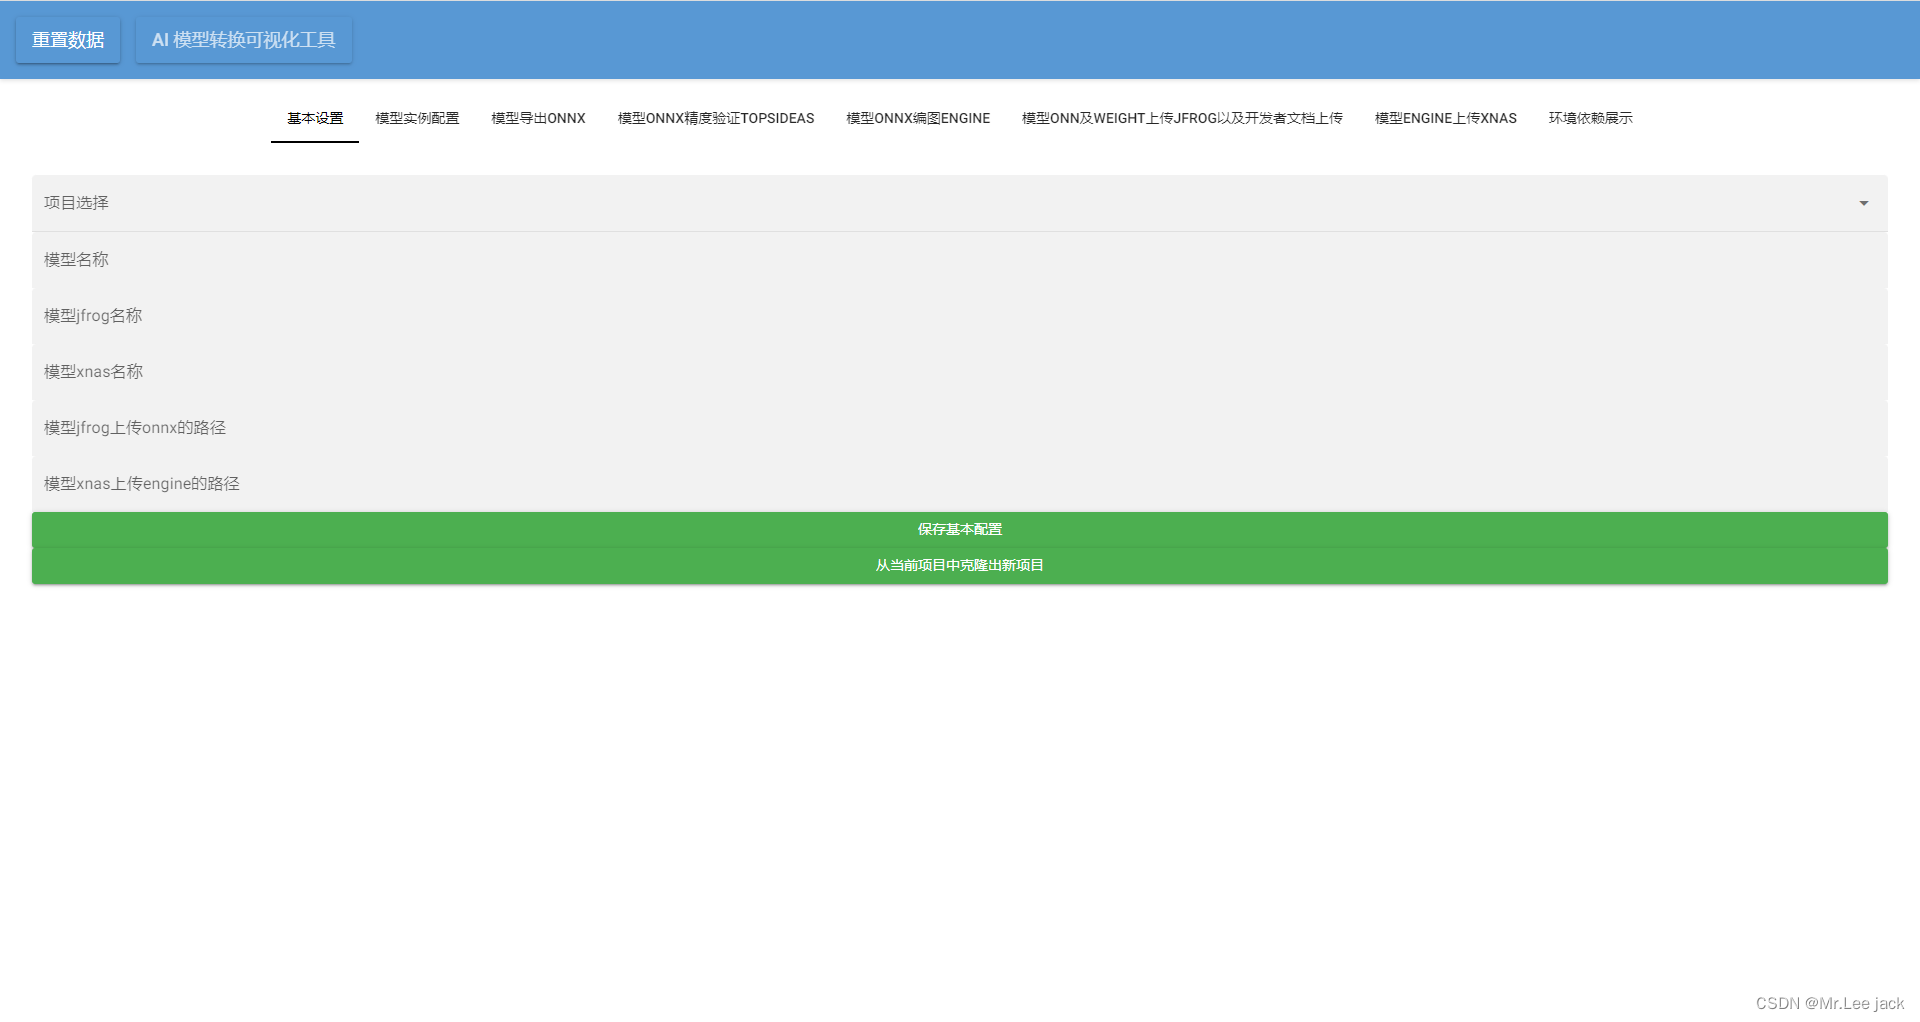Screen dimensions: 1920x1022
Task: Select the 模型ONNX精度验证TOPSIDEAS tab
Action: pos(716,118)
